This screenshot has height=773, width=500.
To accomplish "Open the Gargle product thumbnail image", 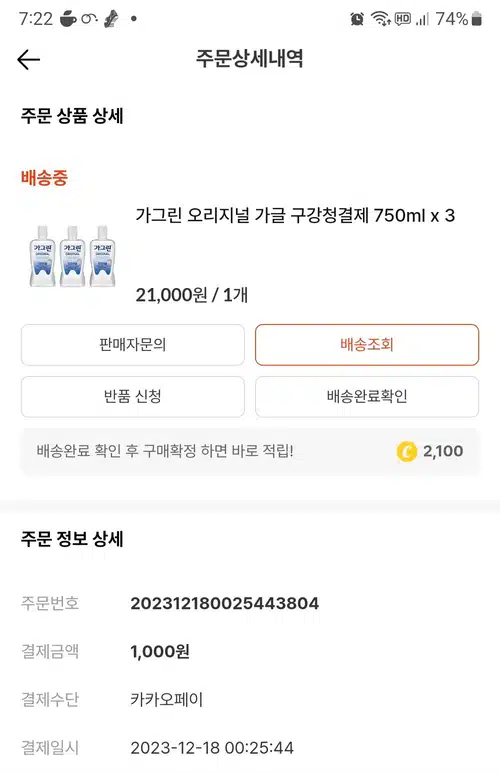I will coord(72,255).
